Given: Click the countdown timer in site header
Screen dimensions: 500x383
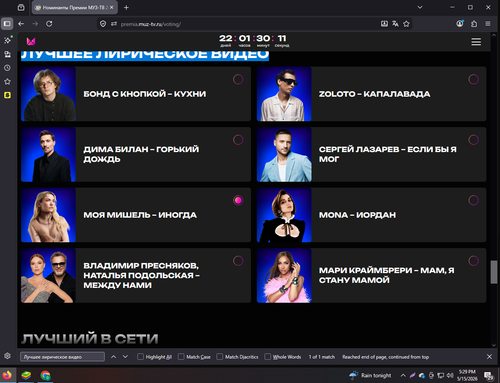Looking at the screenshot, I should pos(254,41).
